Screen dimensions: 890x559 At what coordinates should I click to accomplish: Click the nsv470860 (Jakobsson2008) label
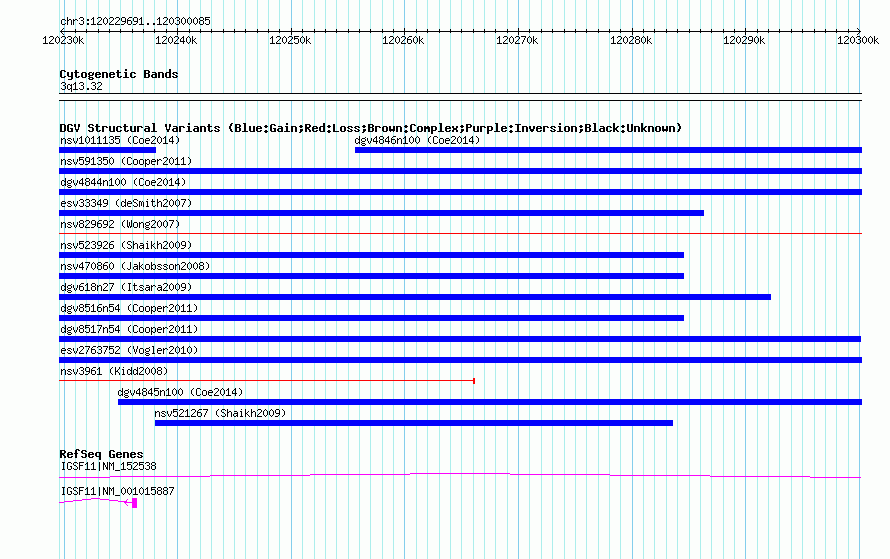click(135, 266)
